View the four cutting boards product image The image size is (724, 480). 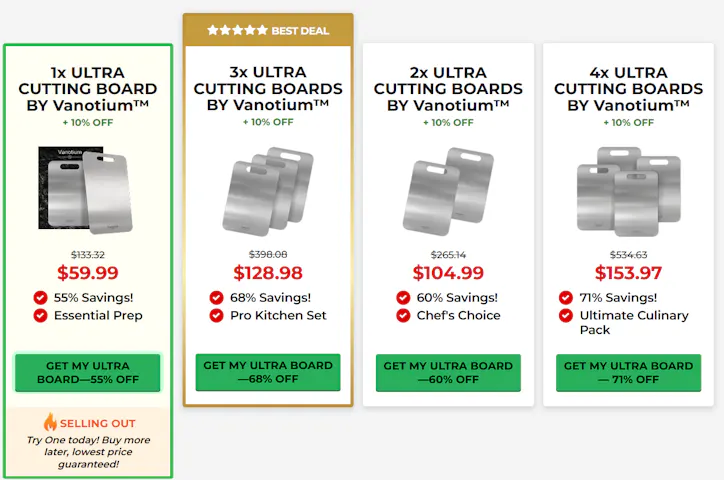[628, 191]
